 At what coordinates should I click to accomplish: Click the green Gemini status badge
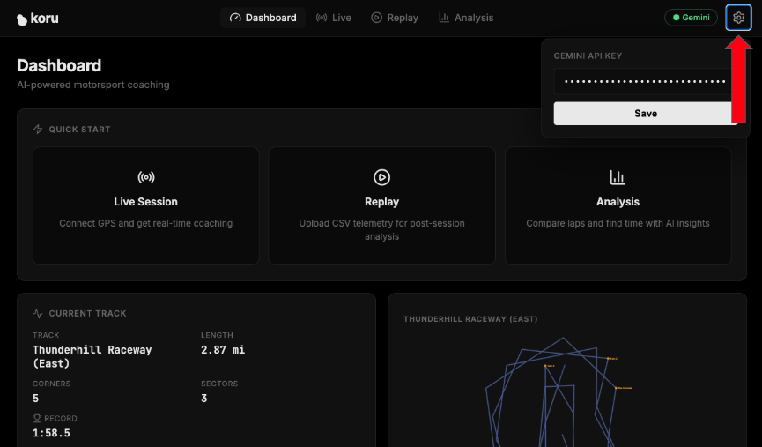coord(691,18)
